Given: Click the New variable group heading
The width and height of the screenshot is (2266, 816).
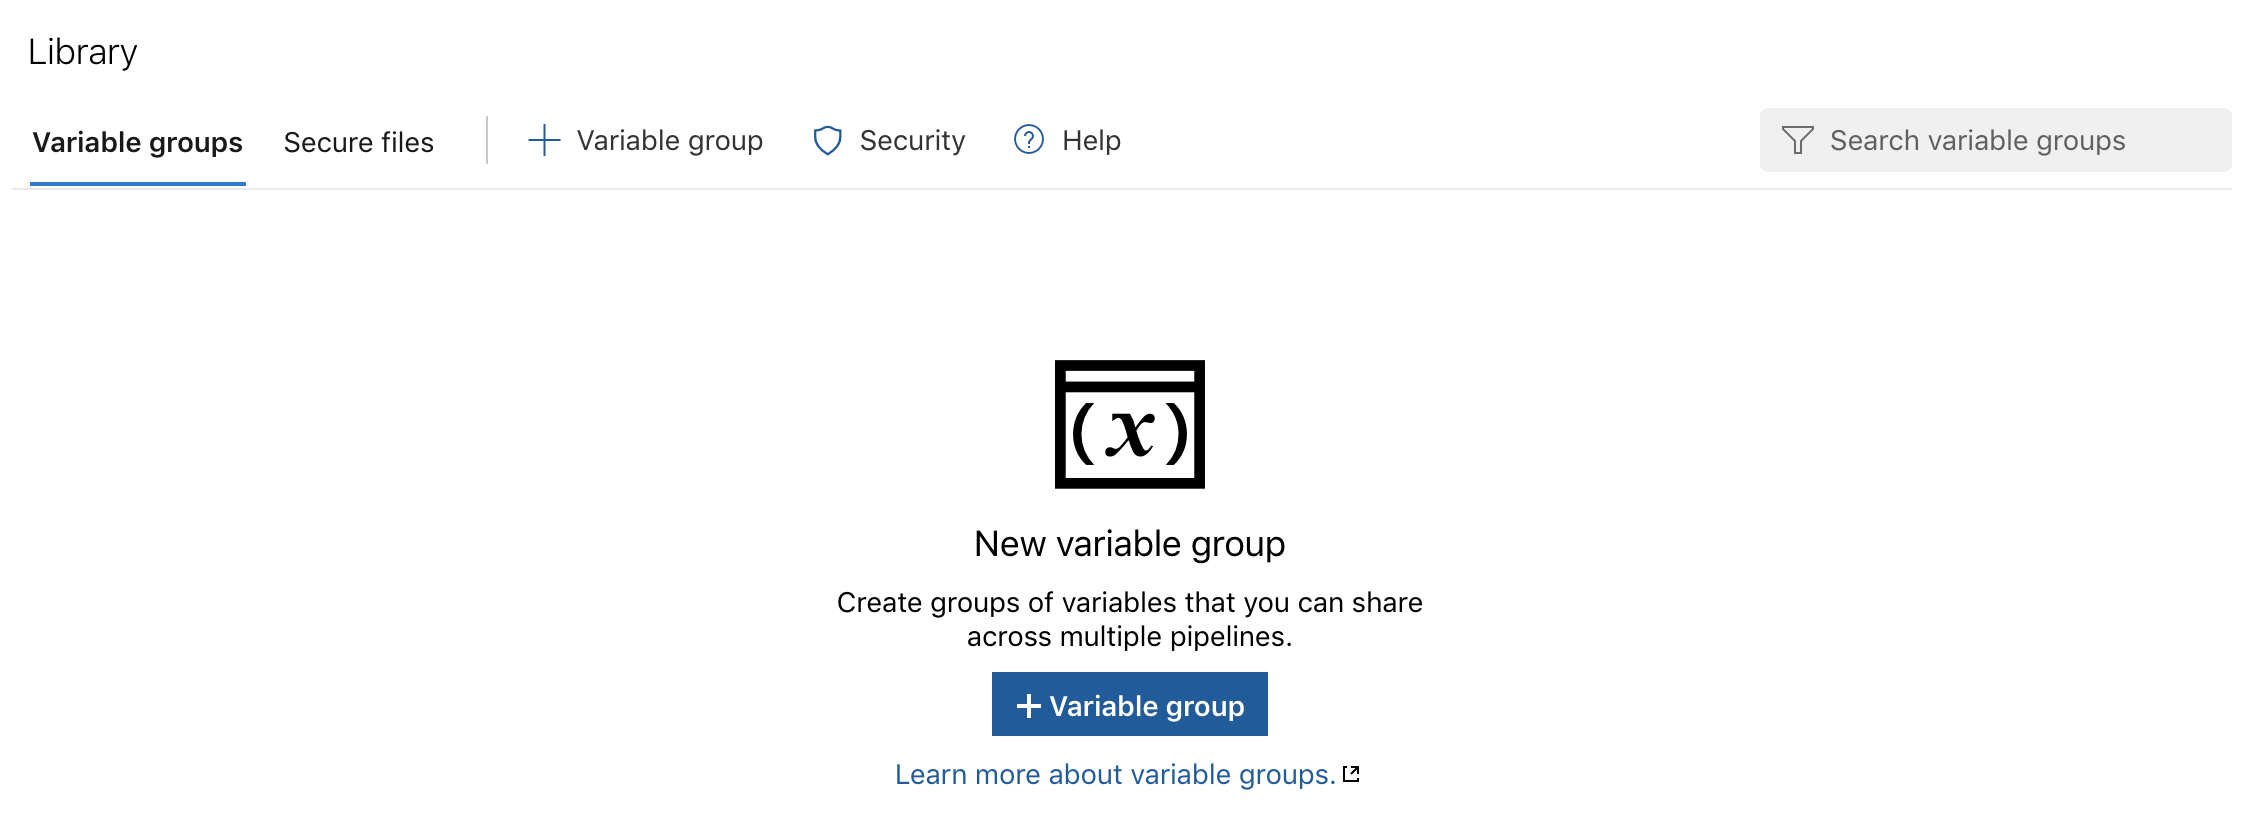Looking at the screenshot, I should [1130, 544].
